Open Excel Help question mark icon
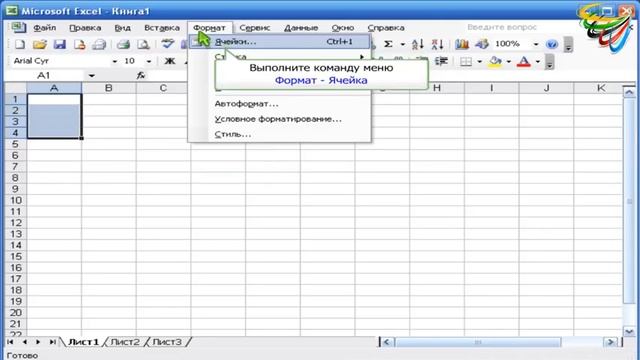The image size is (640, 360). coord(551,44)
